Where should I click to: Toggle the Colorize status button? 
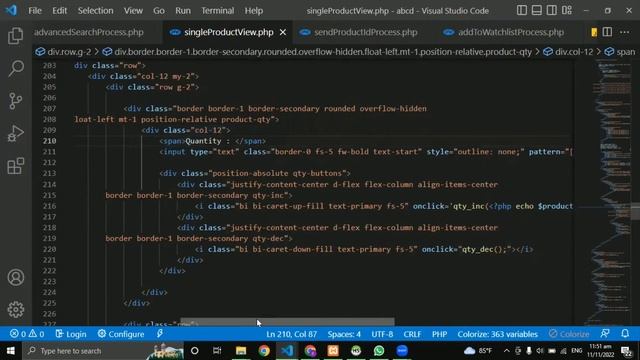(x=569, y=334)
